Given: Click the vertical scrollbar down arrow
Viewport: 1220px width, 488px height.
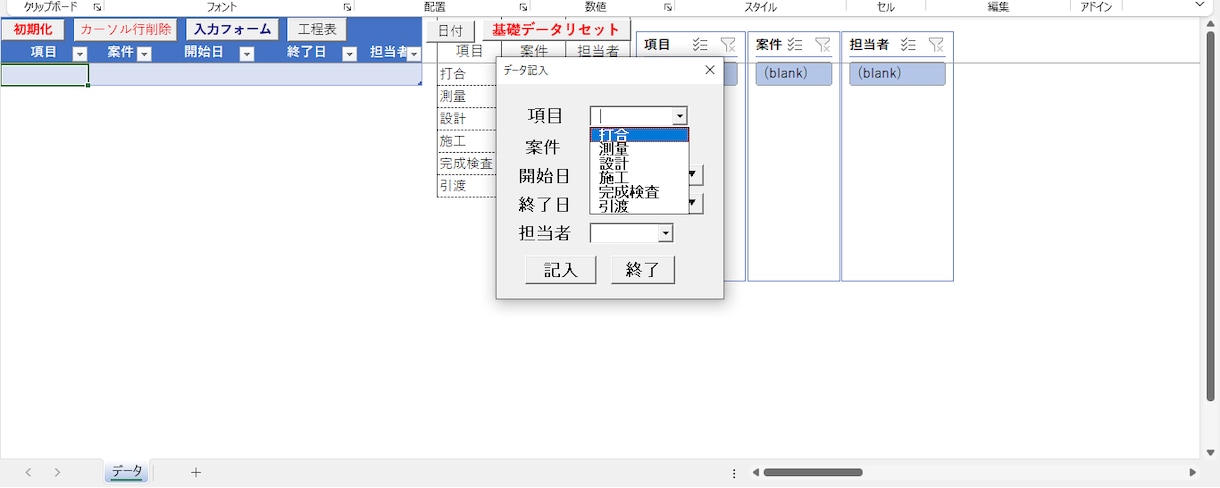Looking at the screenshot, I should click(x=1212, y=452).
